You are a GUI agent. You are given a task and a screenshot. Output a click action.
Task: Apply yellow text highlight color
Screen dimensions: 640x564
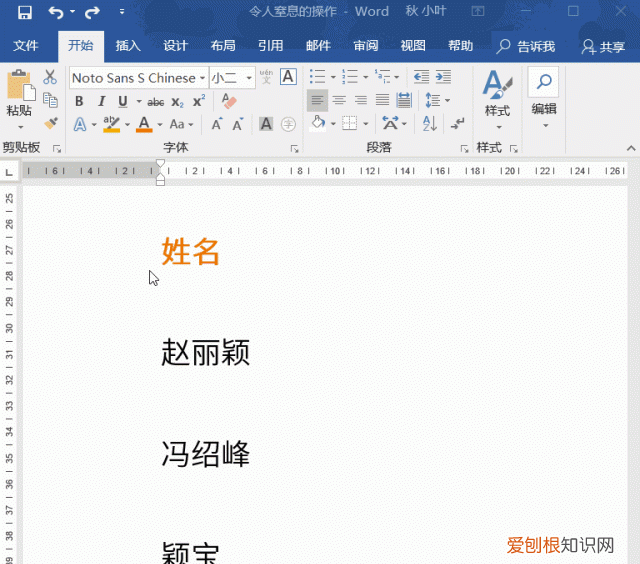point(111,124)
